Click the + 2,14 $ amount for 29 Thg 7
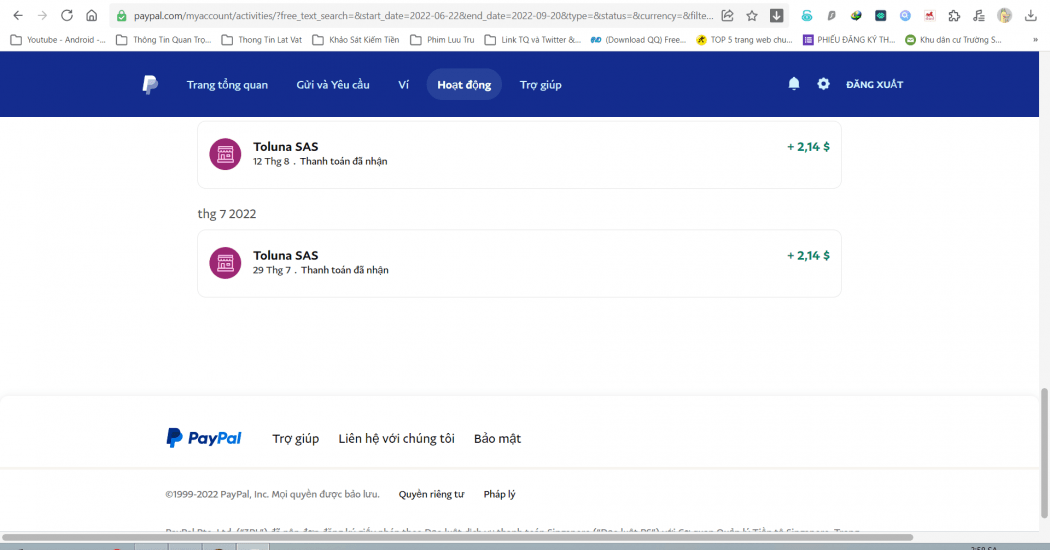The width and height of the screenshot is (1050, 550). tap(808, 255)
